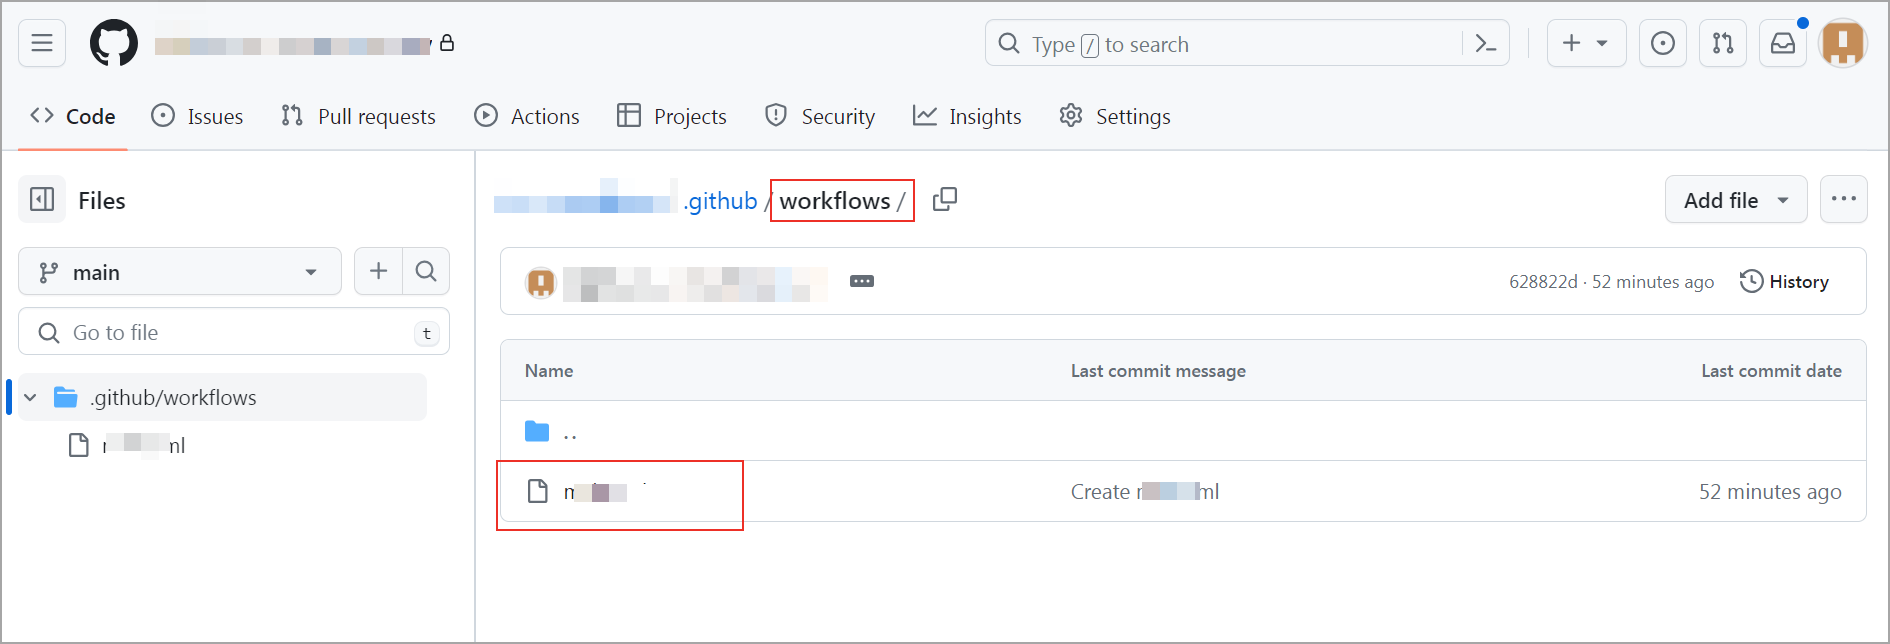The image size is (1890, 644).
Task: Open the Actions tab
Action: click(527, 116)
